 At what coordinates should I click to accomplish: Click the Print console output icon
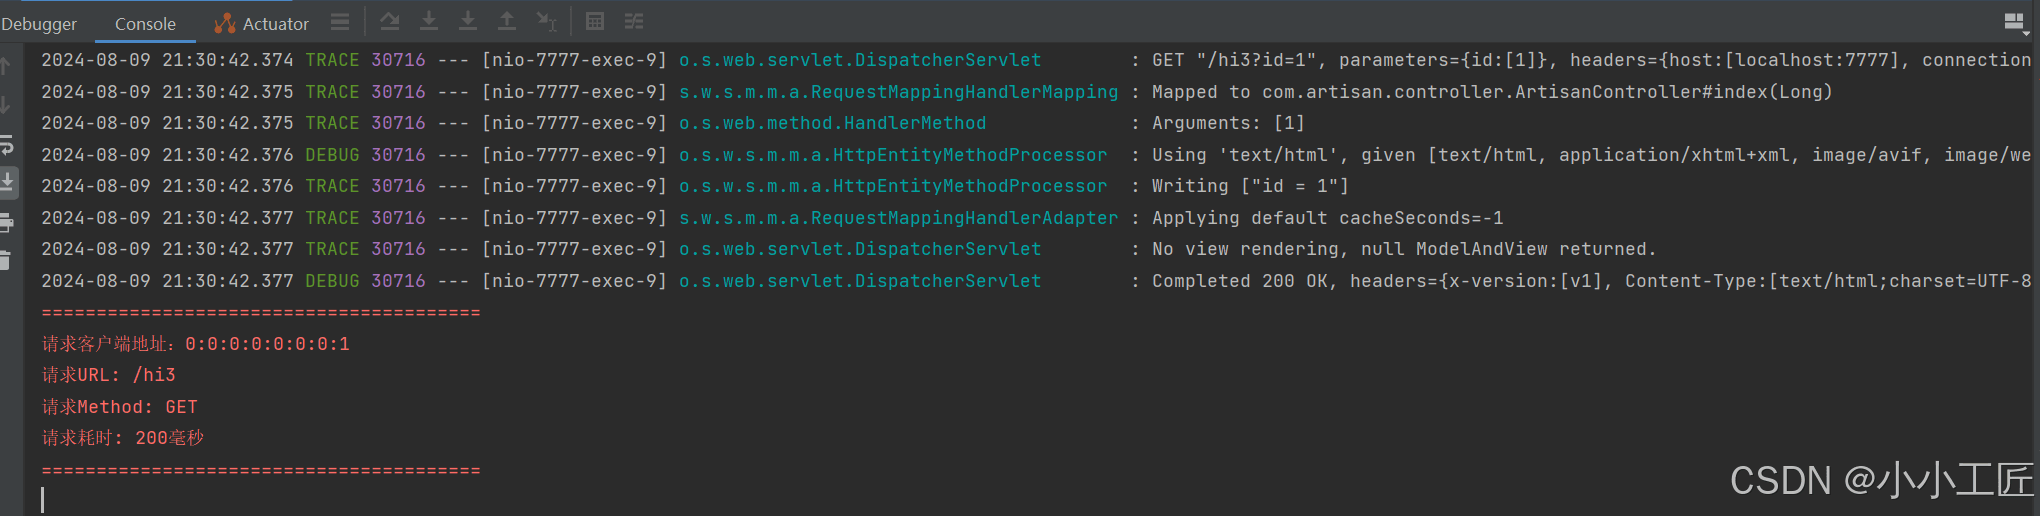pos(7,222)
